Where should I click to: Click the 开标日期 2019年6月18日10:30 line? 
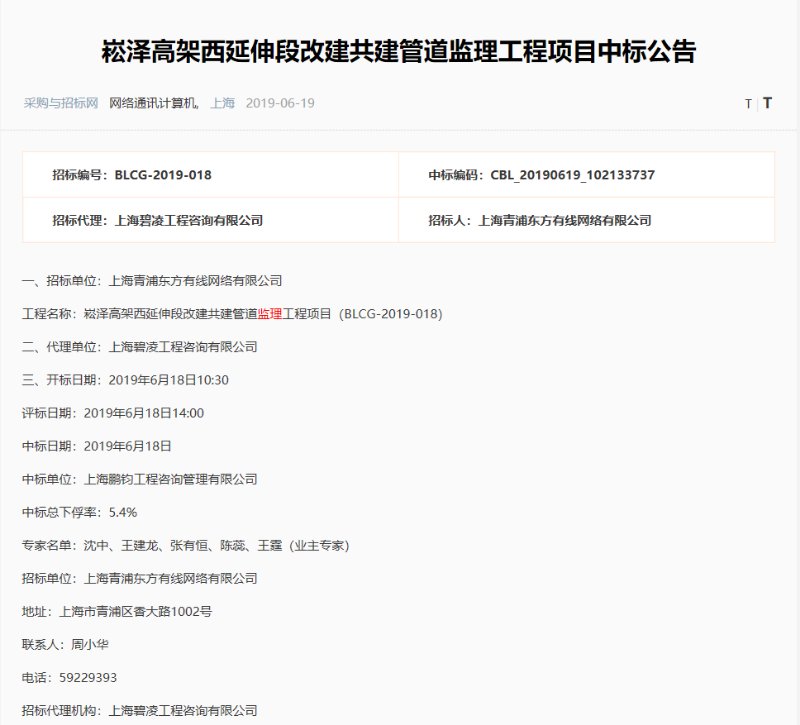tap(126, 380)
